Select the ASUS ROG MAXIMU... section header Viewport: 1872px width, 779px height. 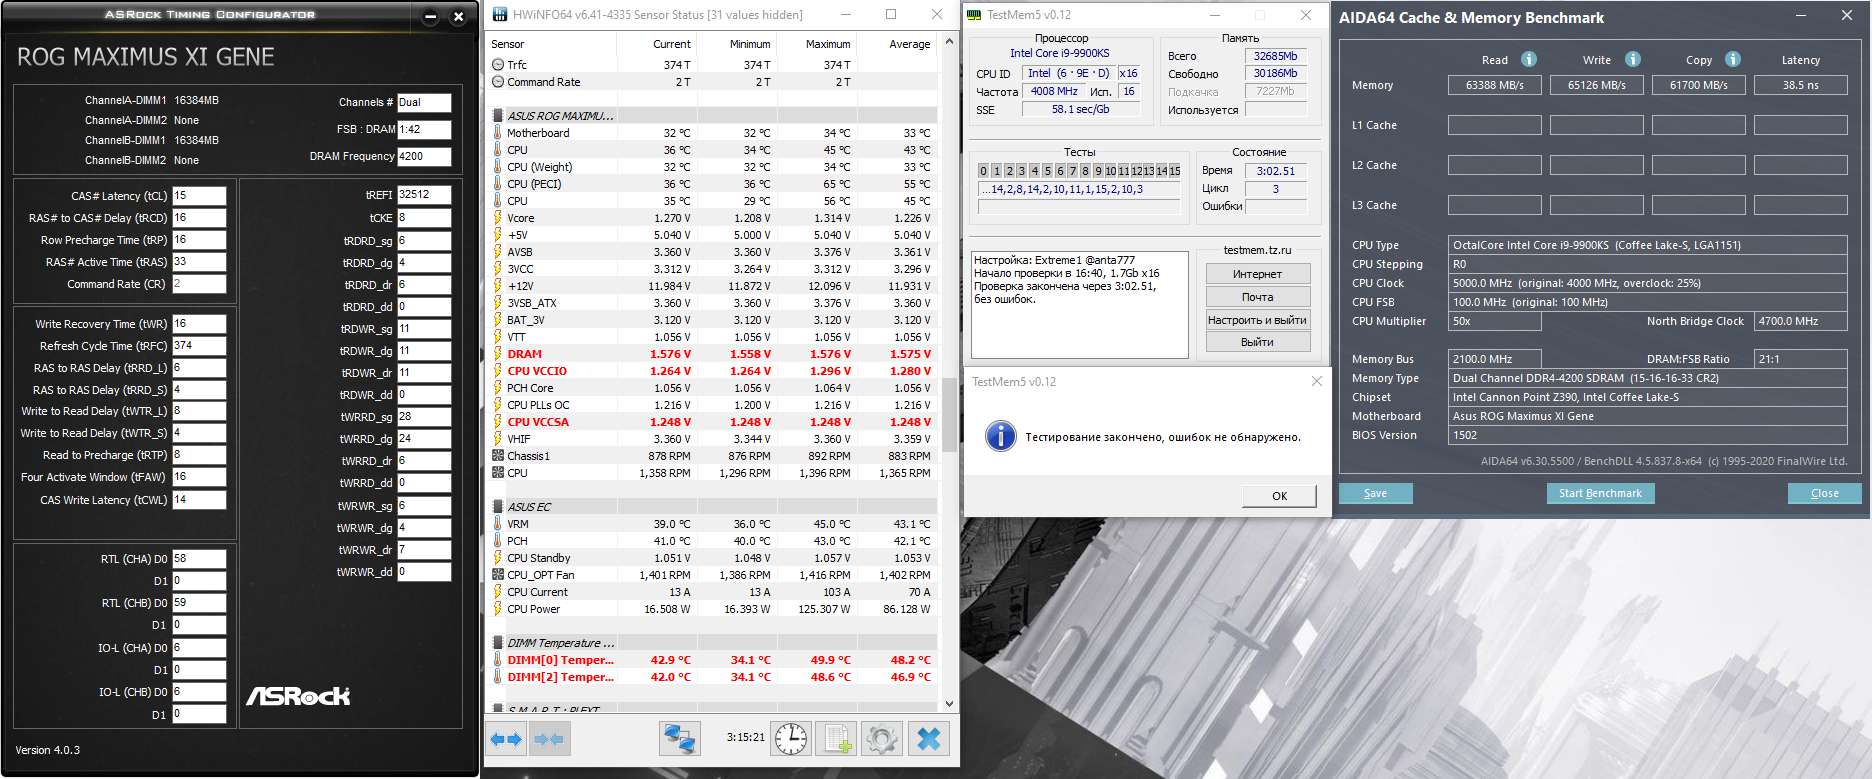(x=712, y=116)
